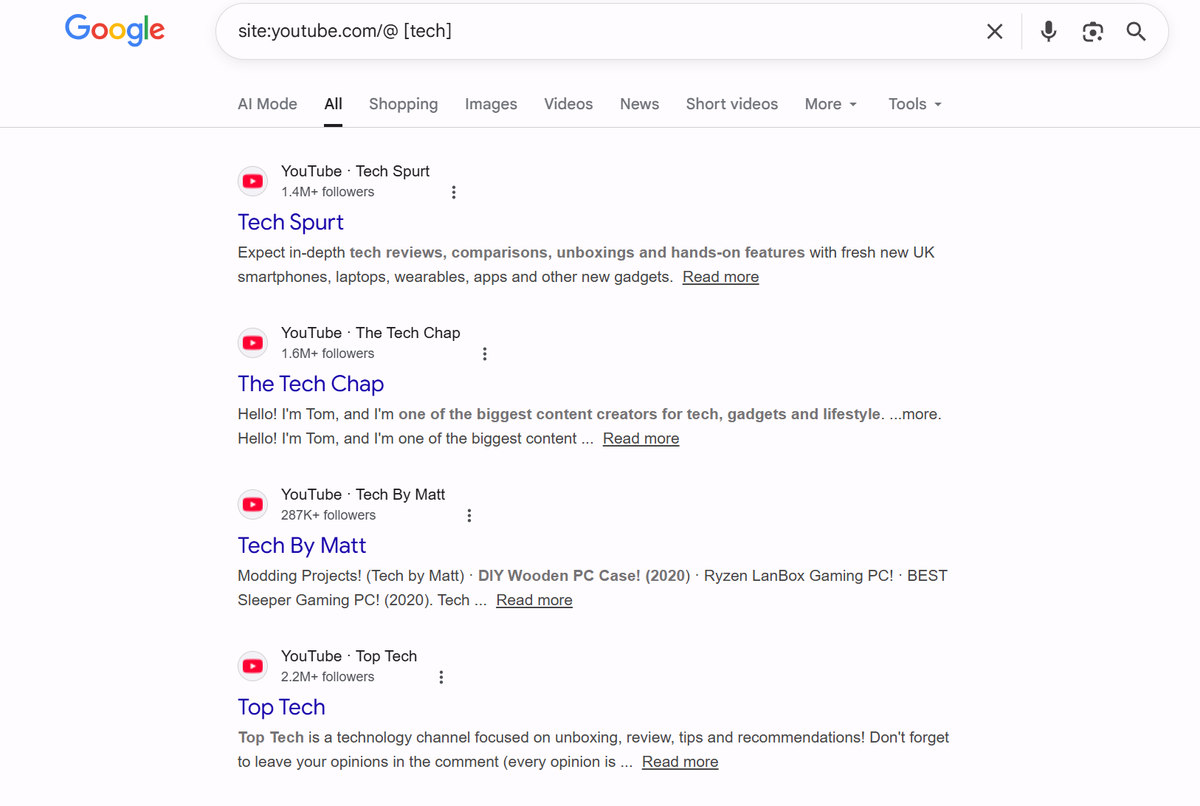Switch to Short videos tab
This screenshot has height=806, width=1200.
732,104
